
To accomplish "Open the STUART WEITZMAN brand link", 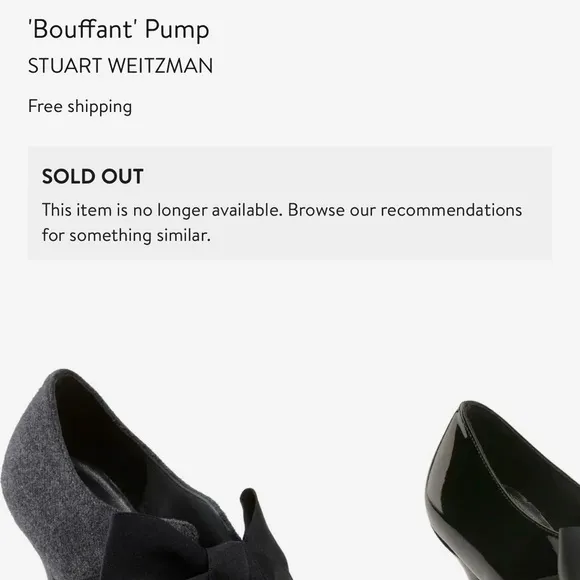I will point(120,66).
